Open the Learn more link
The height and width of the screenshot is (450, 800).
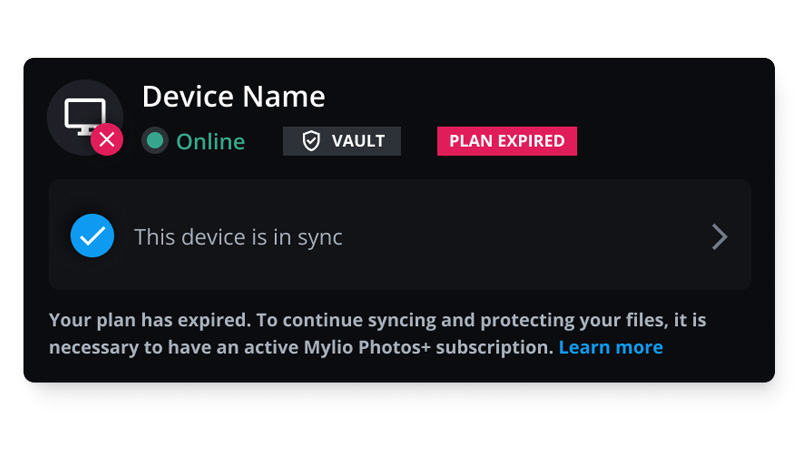(x=610, y=347)
